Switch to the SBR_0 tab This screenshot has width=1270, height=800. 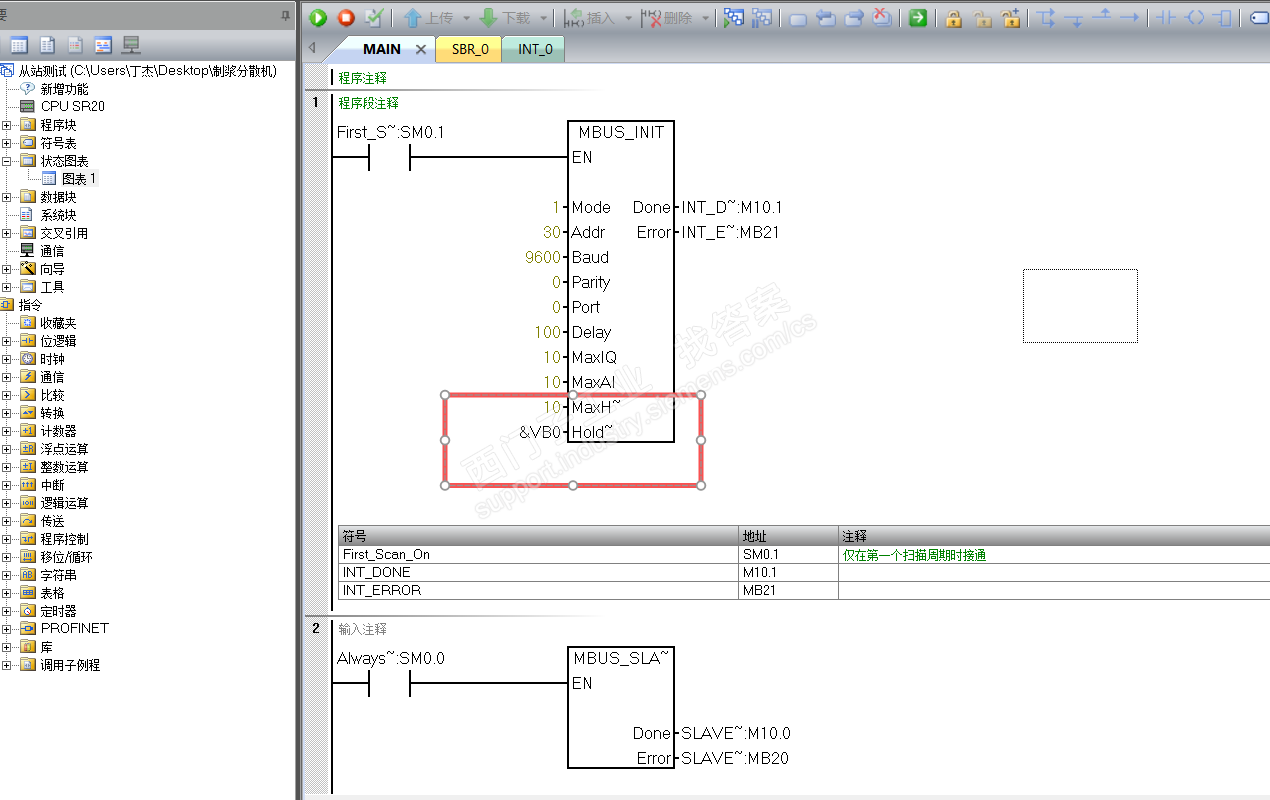[x=470, y=49]
